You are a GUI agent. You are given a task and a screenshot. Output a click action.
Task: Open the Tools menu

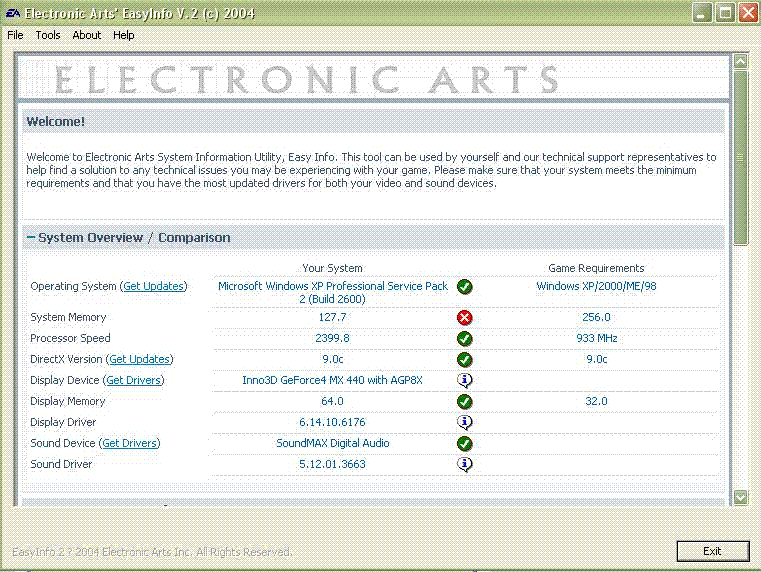tap(48, 35)
